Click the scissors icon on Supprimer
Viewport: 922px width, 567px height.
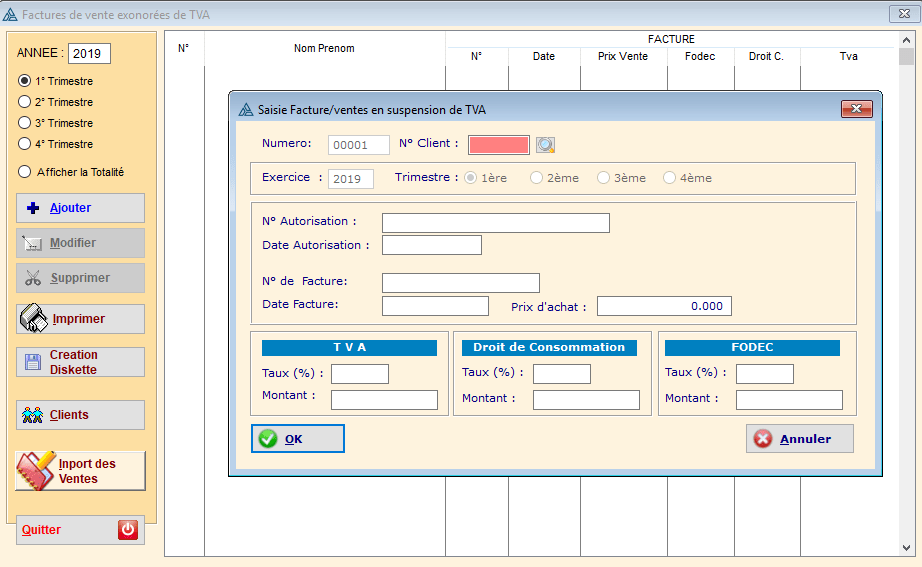pyautogui.click(x=33, y=278)
